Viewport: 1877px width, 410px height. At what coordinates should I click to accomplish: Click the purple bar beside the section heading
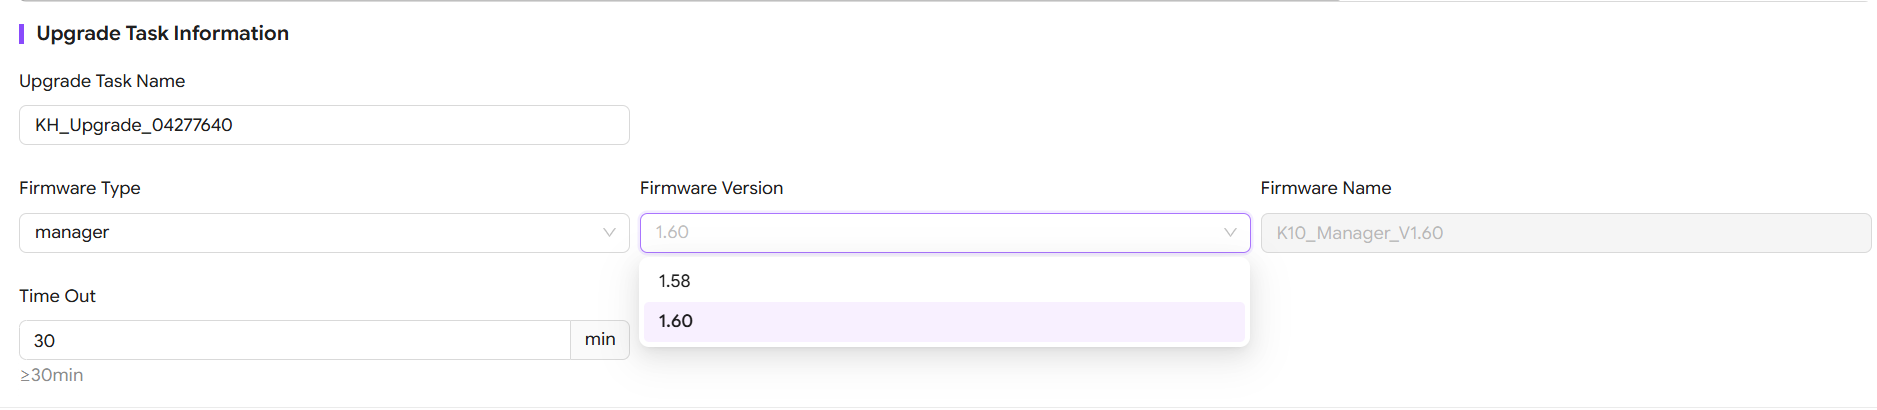pos(21,34)
